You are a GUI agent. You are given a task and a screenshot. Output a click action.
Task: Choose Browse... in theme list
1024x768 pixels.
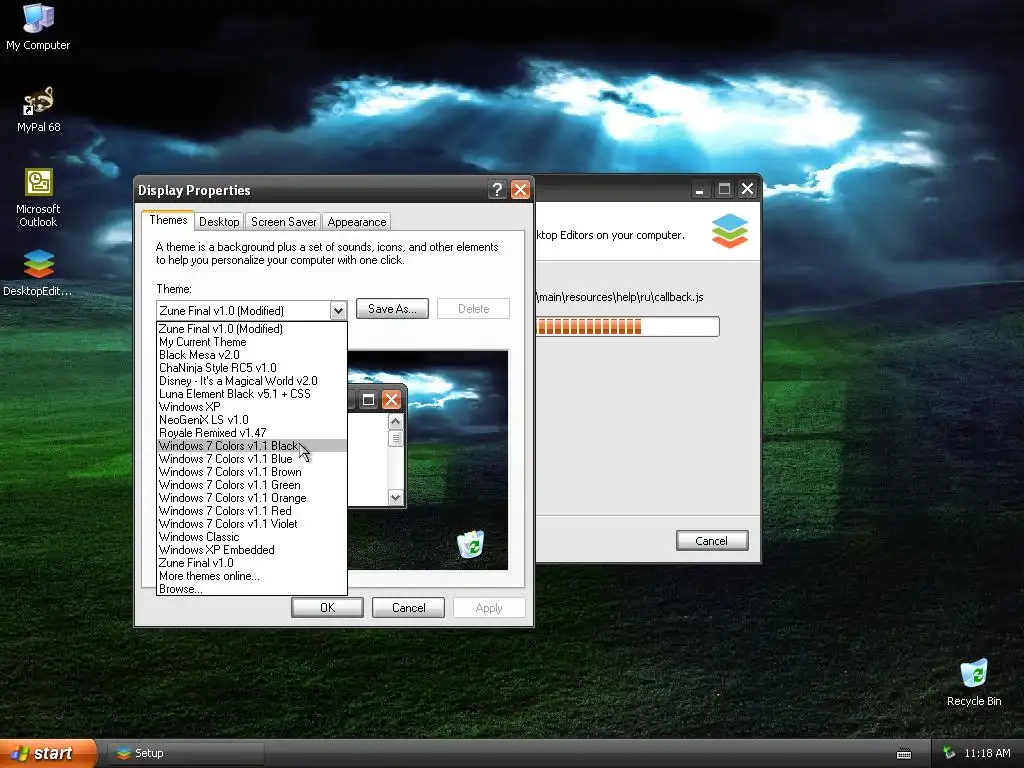(x=251, y=588)
